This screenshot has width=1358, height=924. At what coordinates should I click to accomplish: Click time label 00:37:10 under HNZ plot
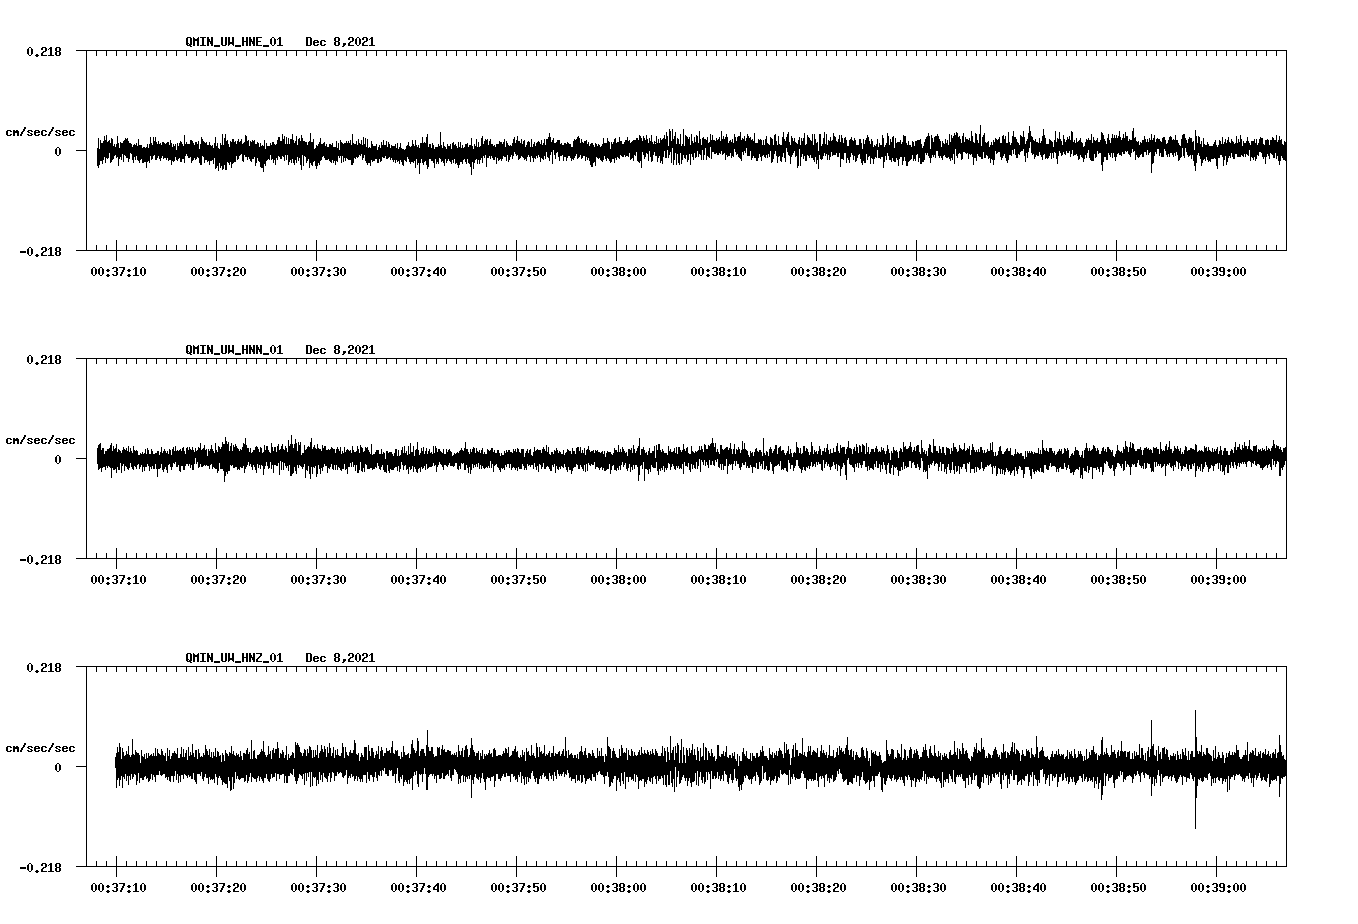118,888
